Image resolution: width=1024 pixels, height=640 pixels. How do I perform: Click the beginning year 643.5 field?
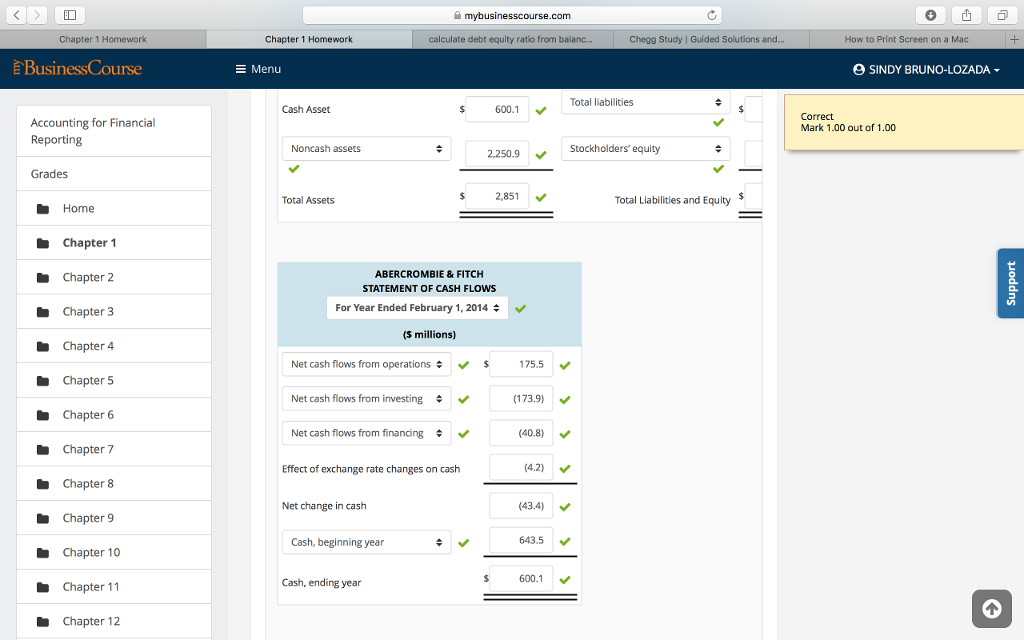[x=521, y=541]
